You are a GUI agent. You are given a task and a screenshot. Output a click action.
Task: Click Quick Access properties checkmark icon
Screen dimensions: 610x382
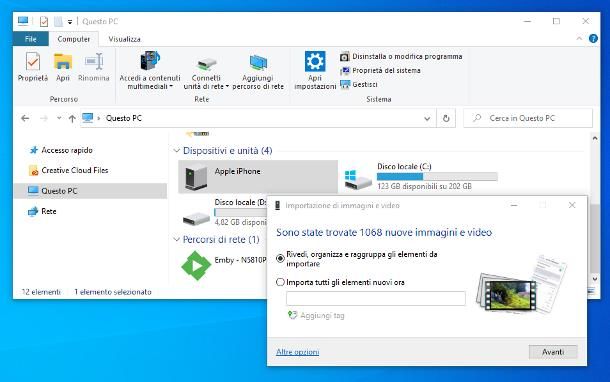[x=44, y=21]
